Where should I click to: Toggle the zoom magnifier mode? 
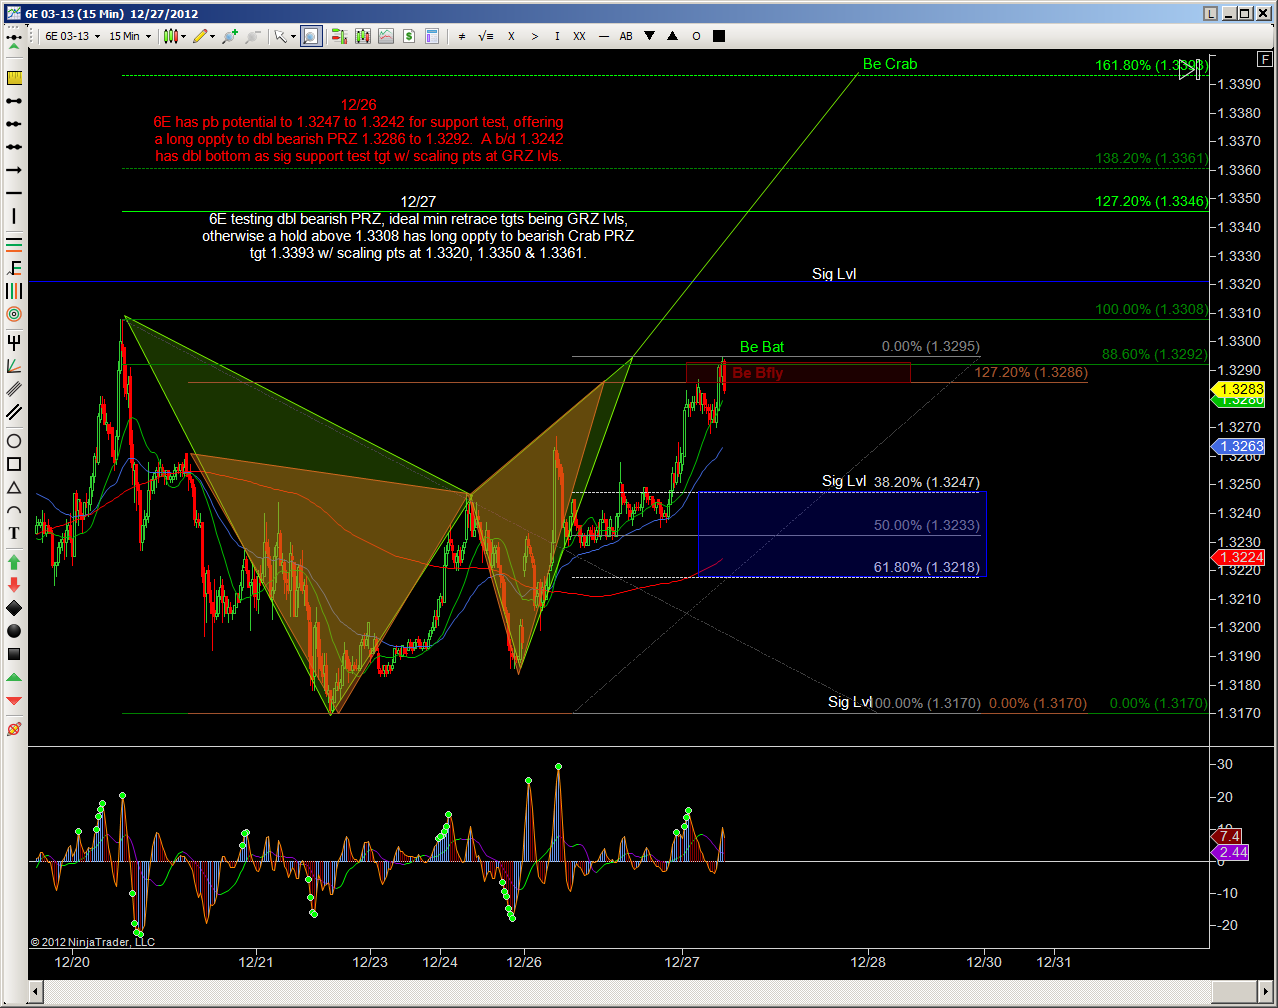click(x=311, y=36)
